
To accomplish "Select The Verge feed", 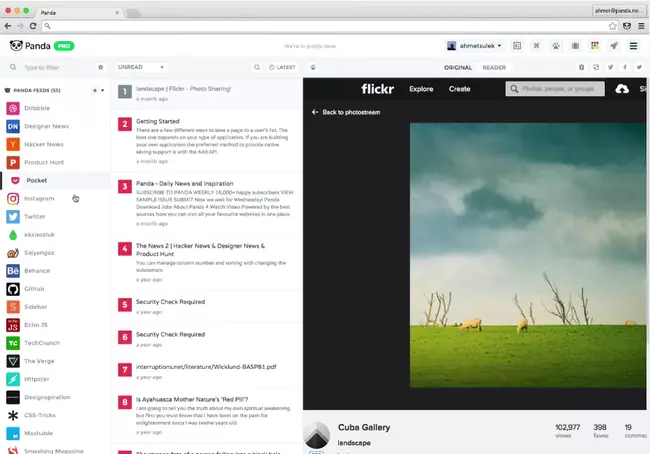I will [x=39, y=361].
